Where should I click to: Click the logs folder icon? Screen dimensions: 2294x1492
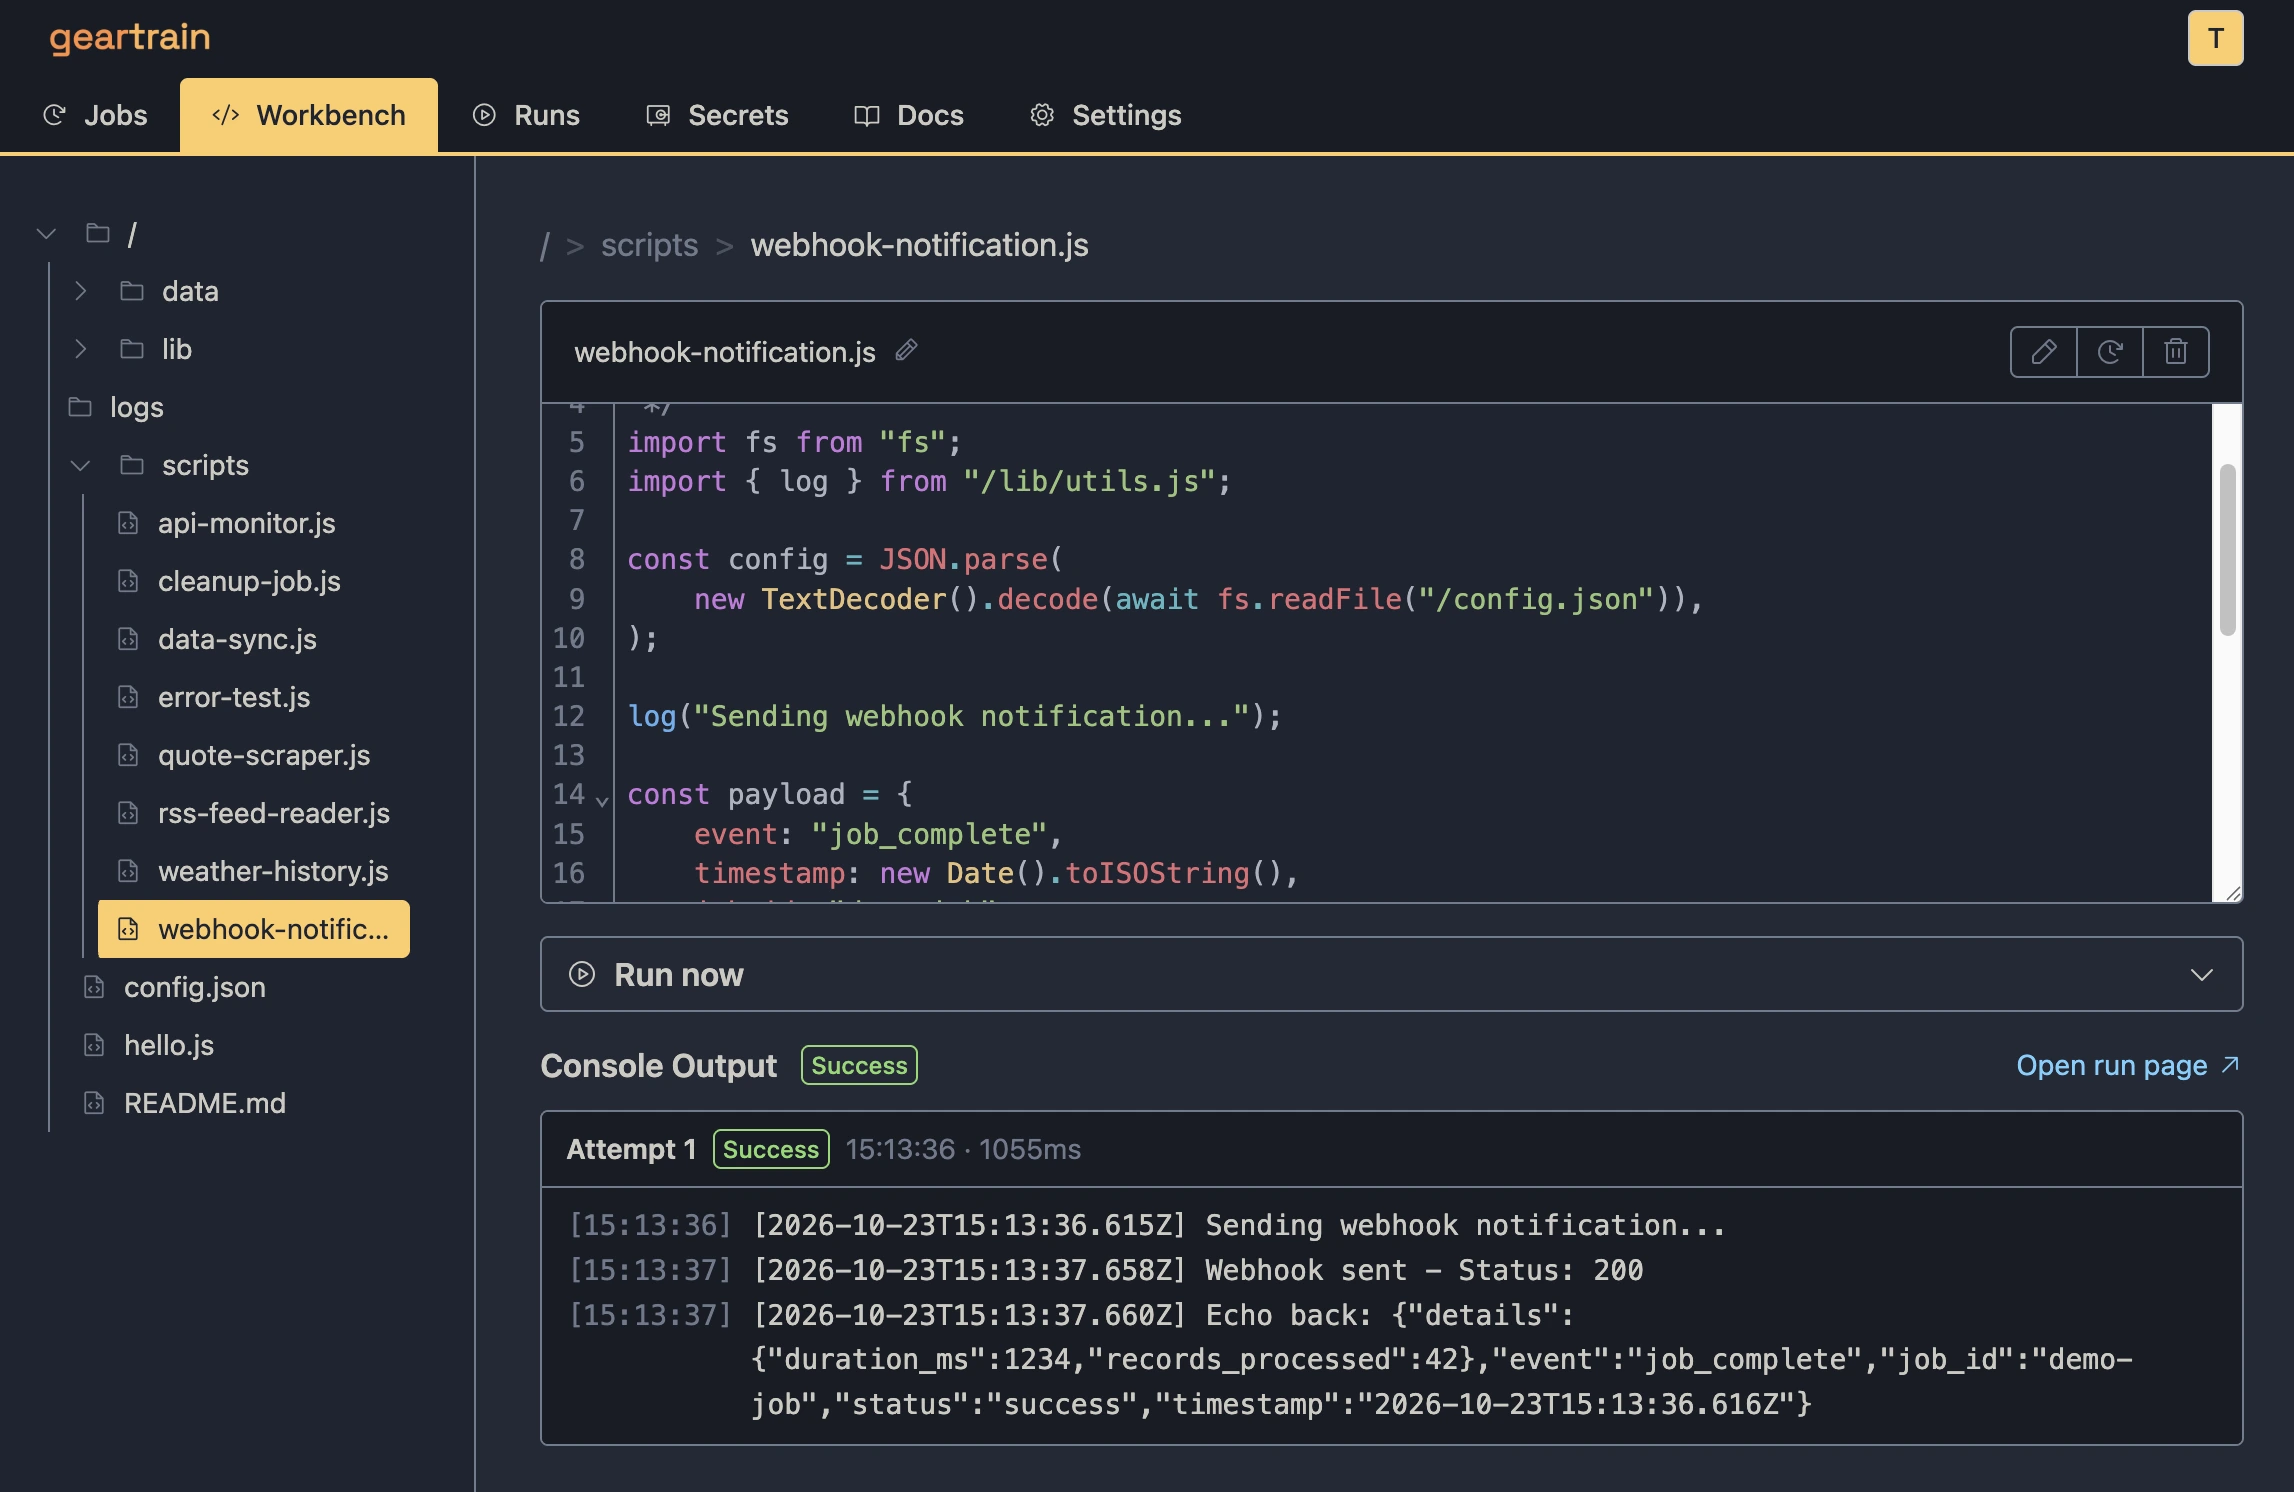[80, 407]
